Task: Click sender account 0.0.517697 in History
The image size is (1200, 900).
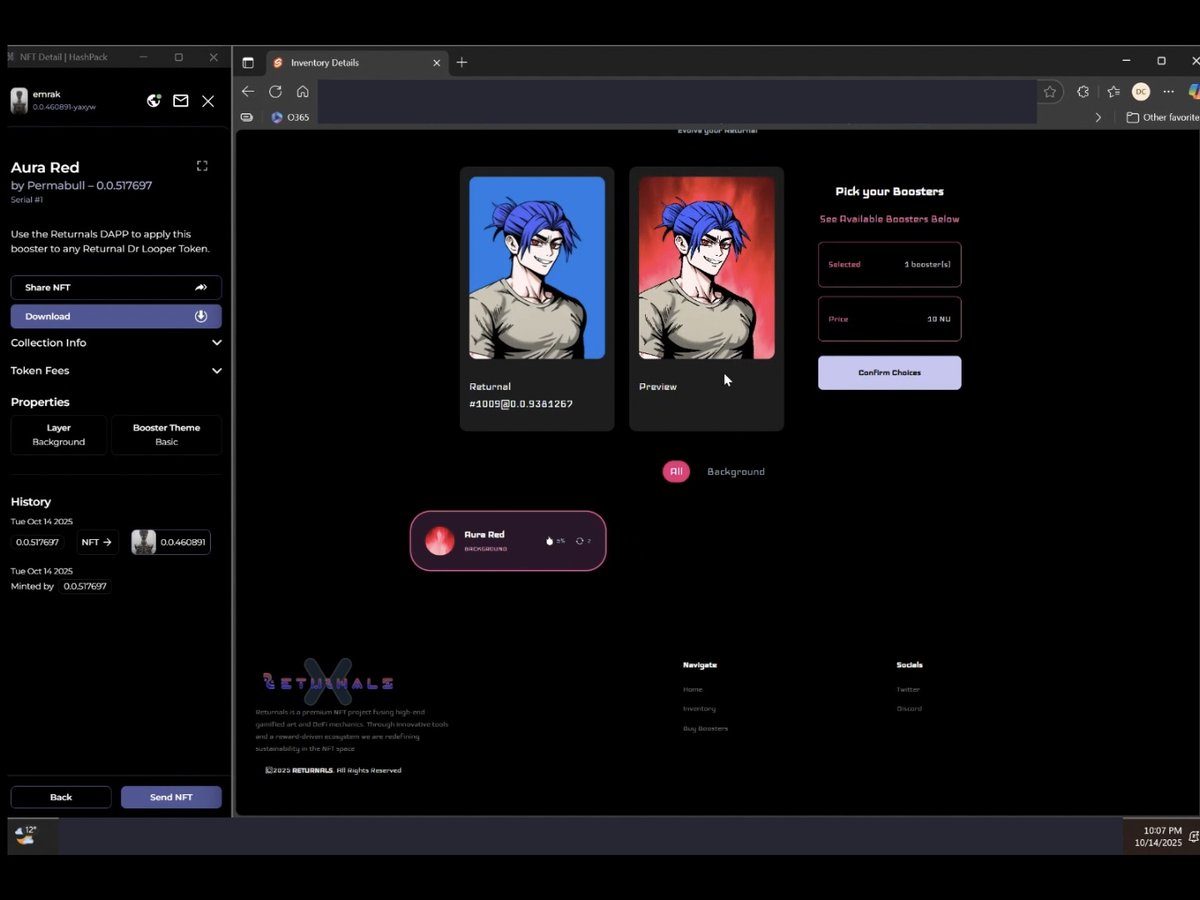Action: (37, 542)
